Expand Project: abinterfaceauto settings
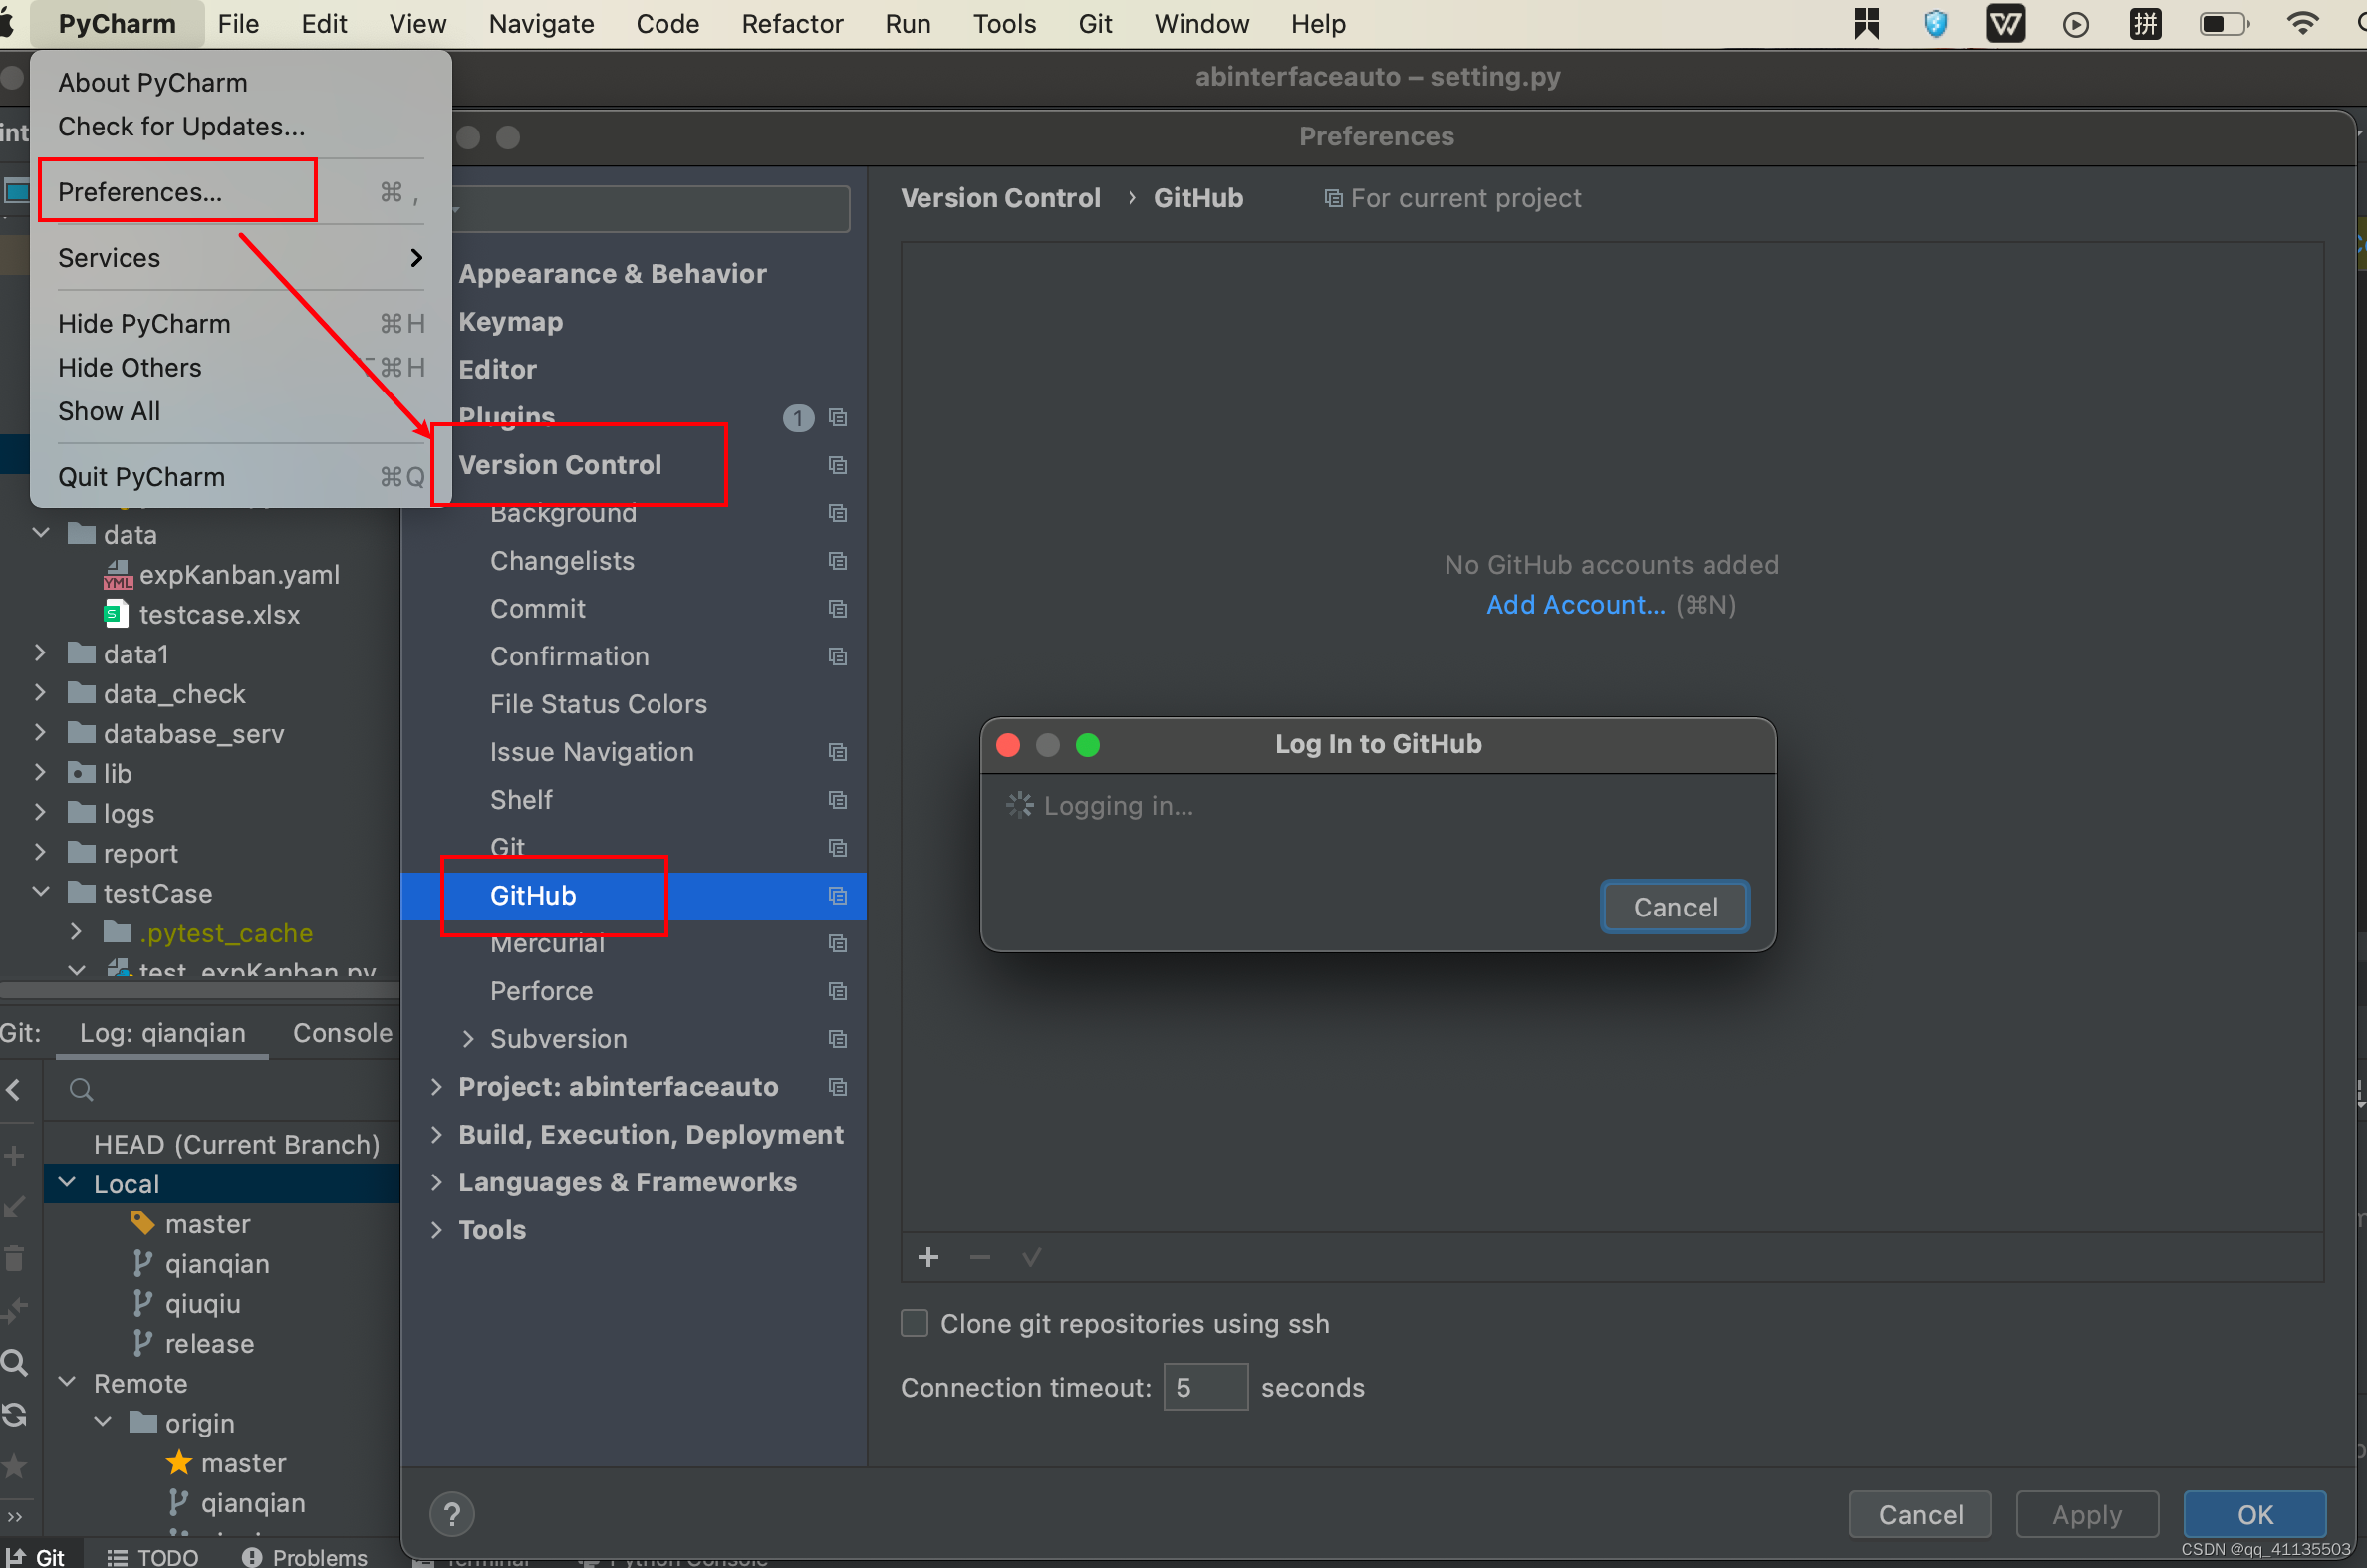2367x1568 pixels. (x=436, y=1087)
